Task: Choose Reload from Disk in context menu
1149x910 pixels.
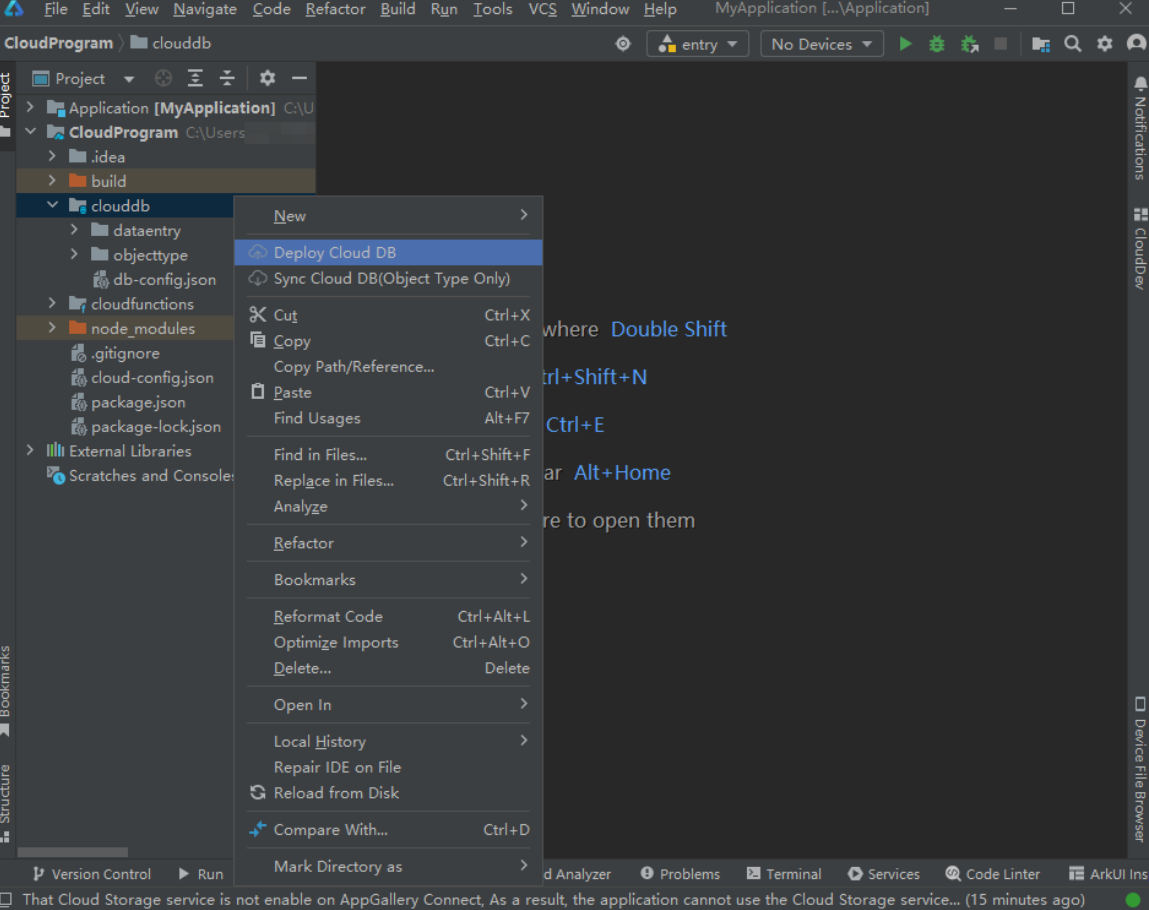Action: click(388, 793)
